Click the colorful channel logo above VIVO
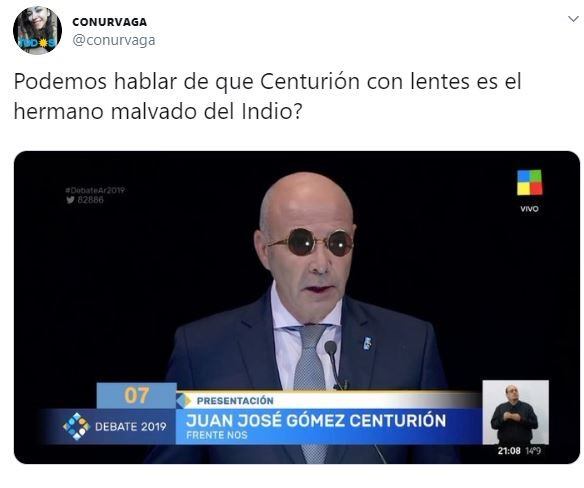This screenshot has height=488, width=584. 529,183
